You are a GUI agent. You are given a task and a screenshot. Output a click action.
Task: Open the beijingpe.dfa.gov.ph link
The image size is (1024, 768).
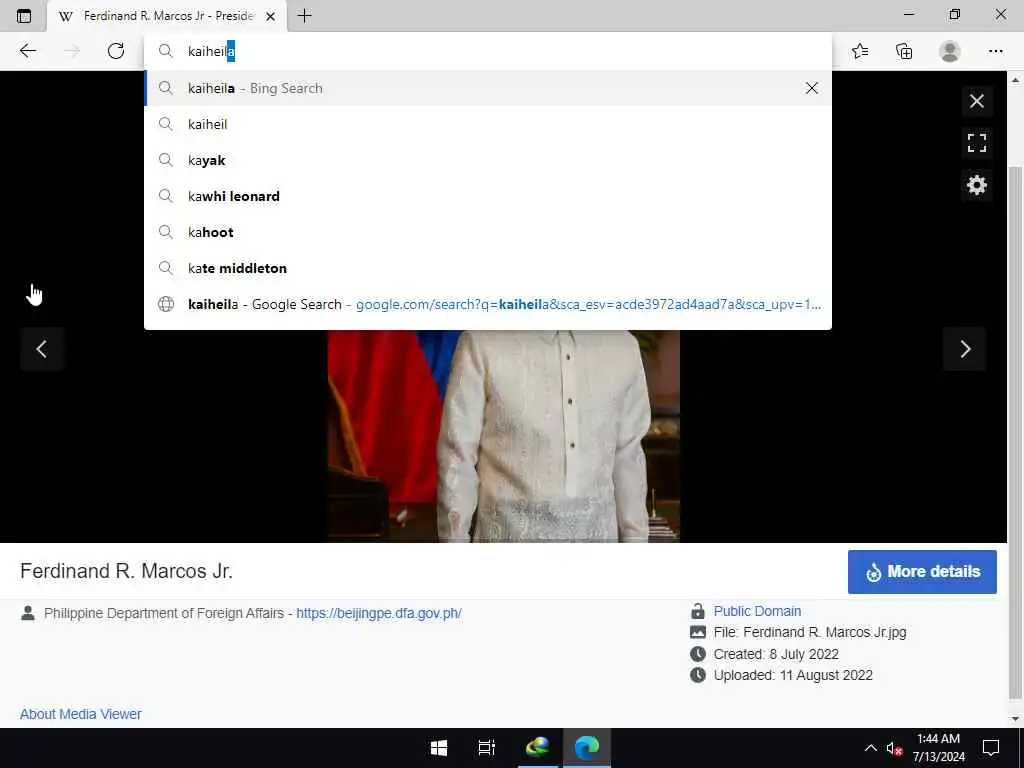click(379, 613)
